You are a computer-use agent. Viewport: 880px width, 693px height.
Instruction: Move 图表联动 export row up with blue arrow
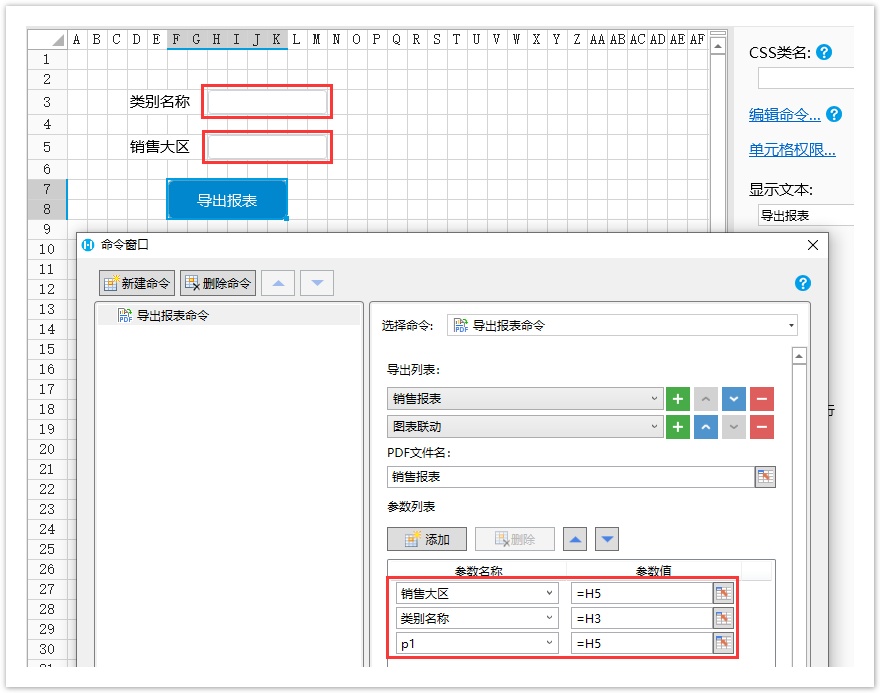[706, 427]
